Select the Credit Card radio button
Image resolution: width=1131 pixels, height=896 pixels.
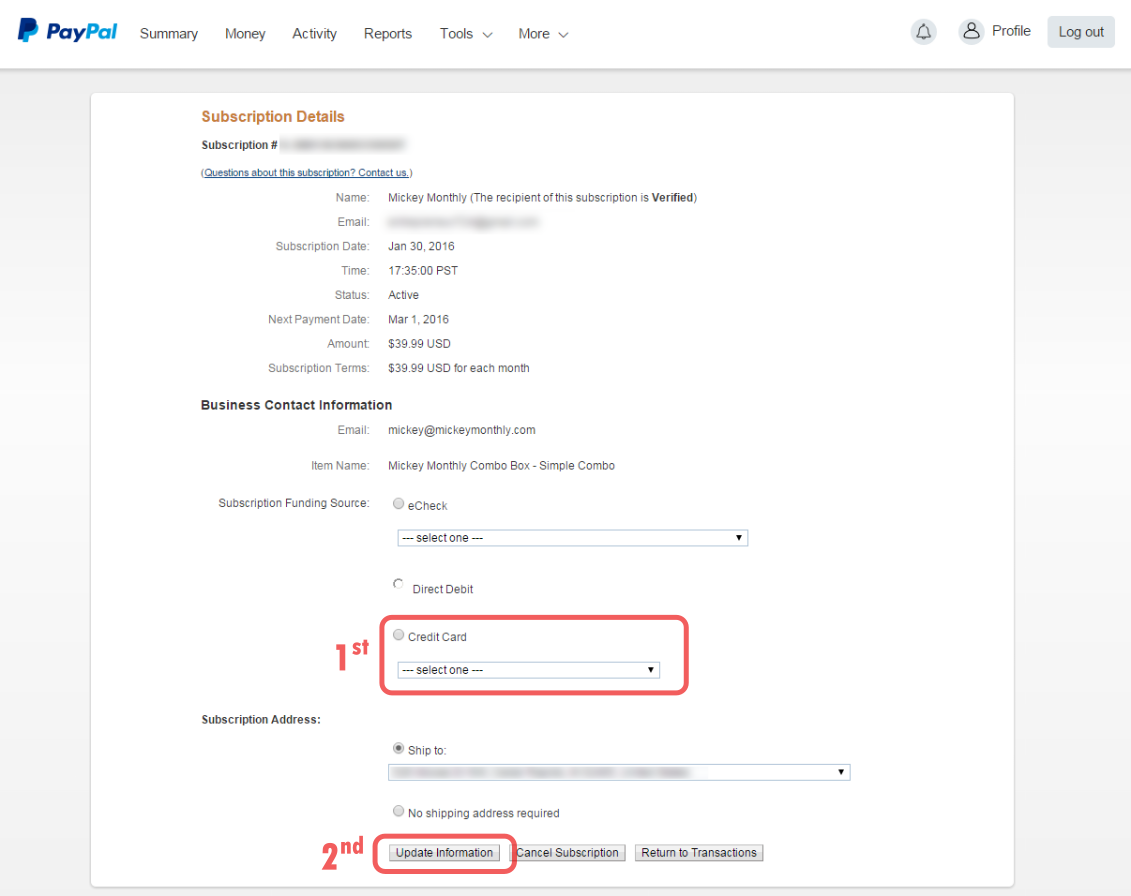398,635
